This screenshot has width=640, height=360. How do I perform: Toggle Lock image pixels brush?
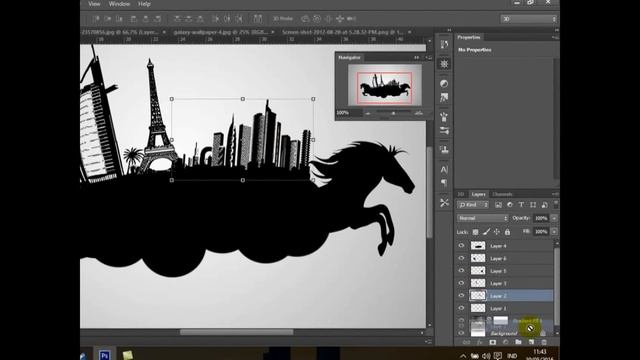point(486,232)
